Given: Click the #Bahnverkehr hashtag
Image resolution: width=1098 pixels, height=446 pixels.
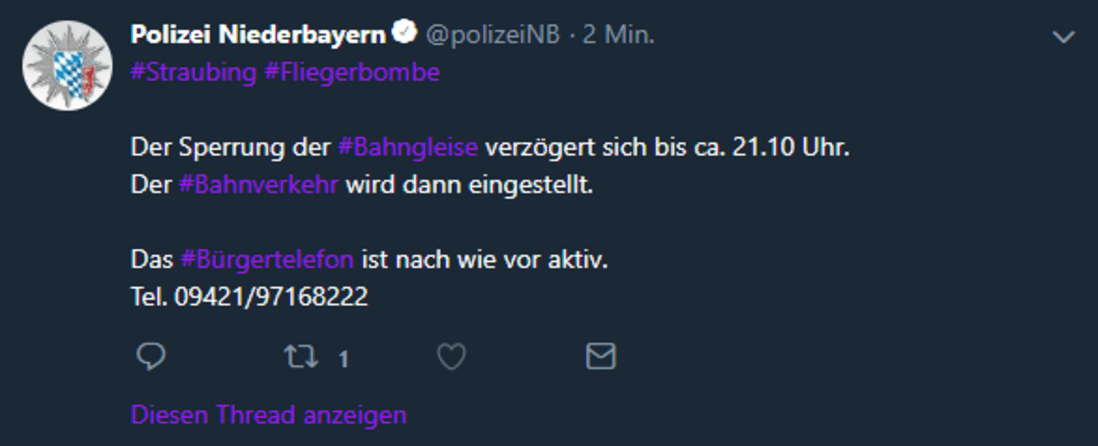Looking at the screenshot, I should tap(258, 185).
